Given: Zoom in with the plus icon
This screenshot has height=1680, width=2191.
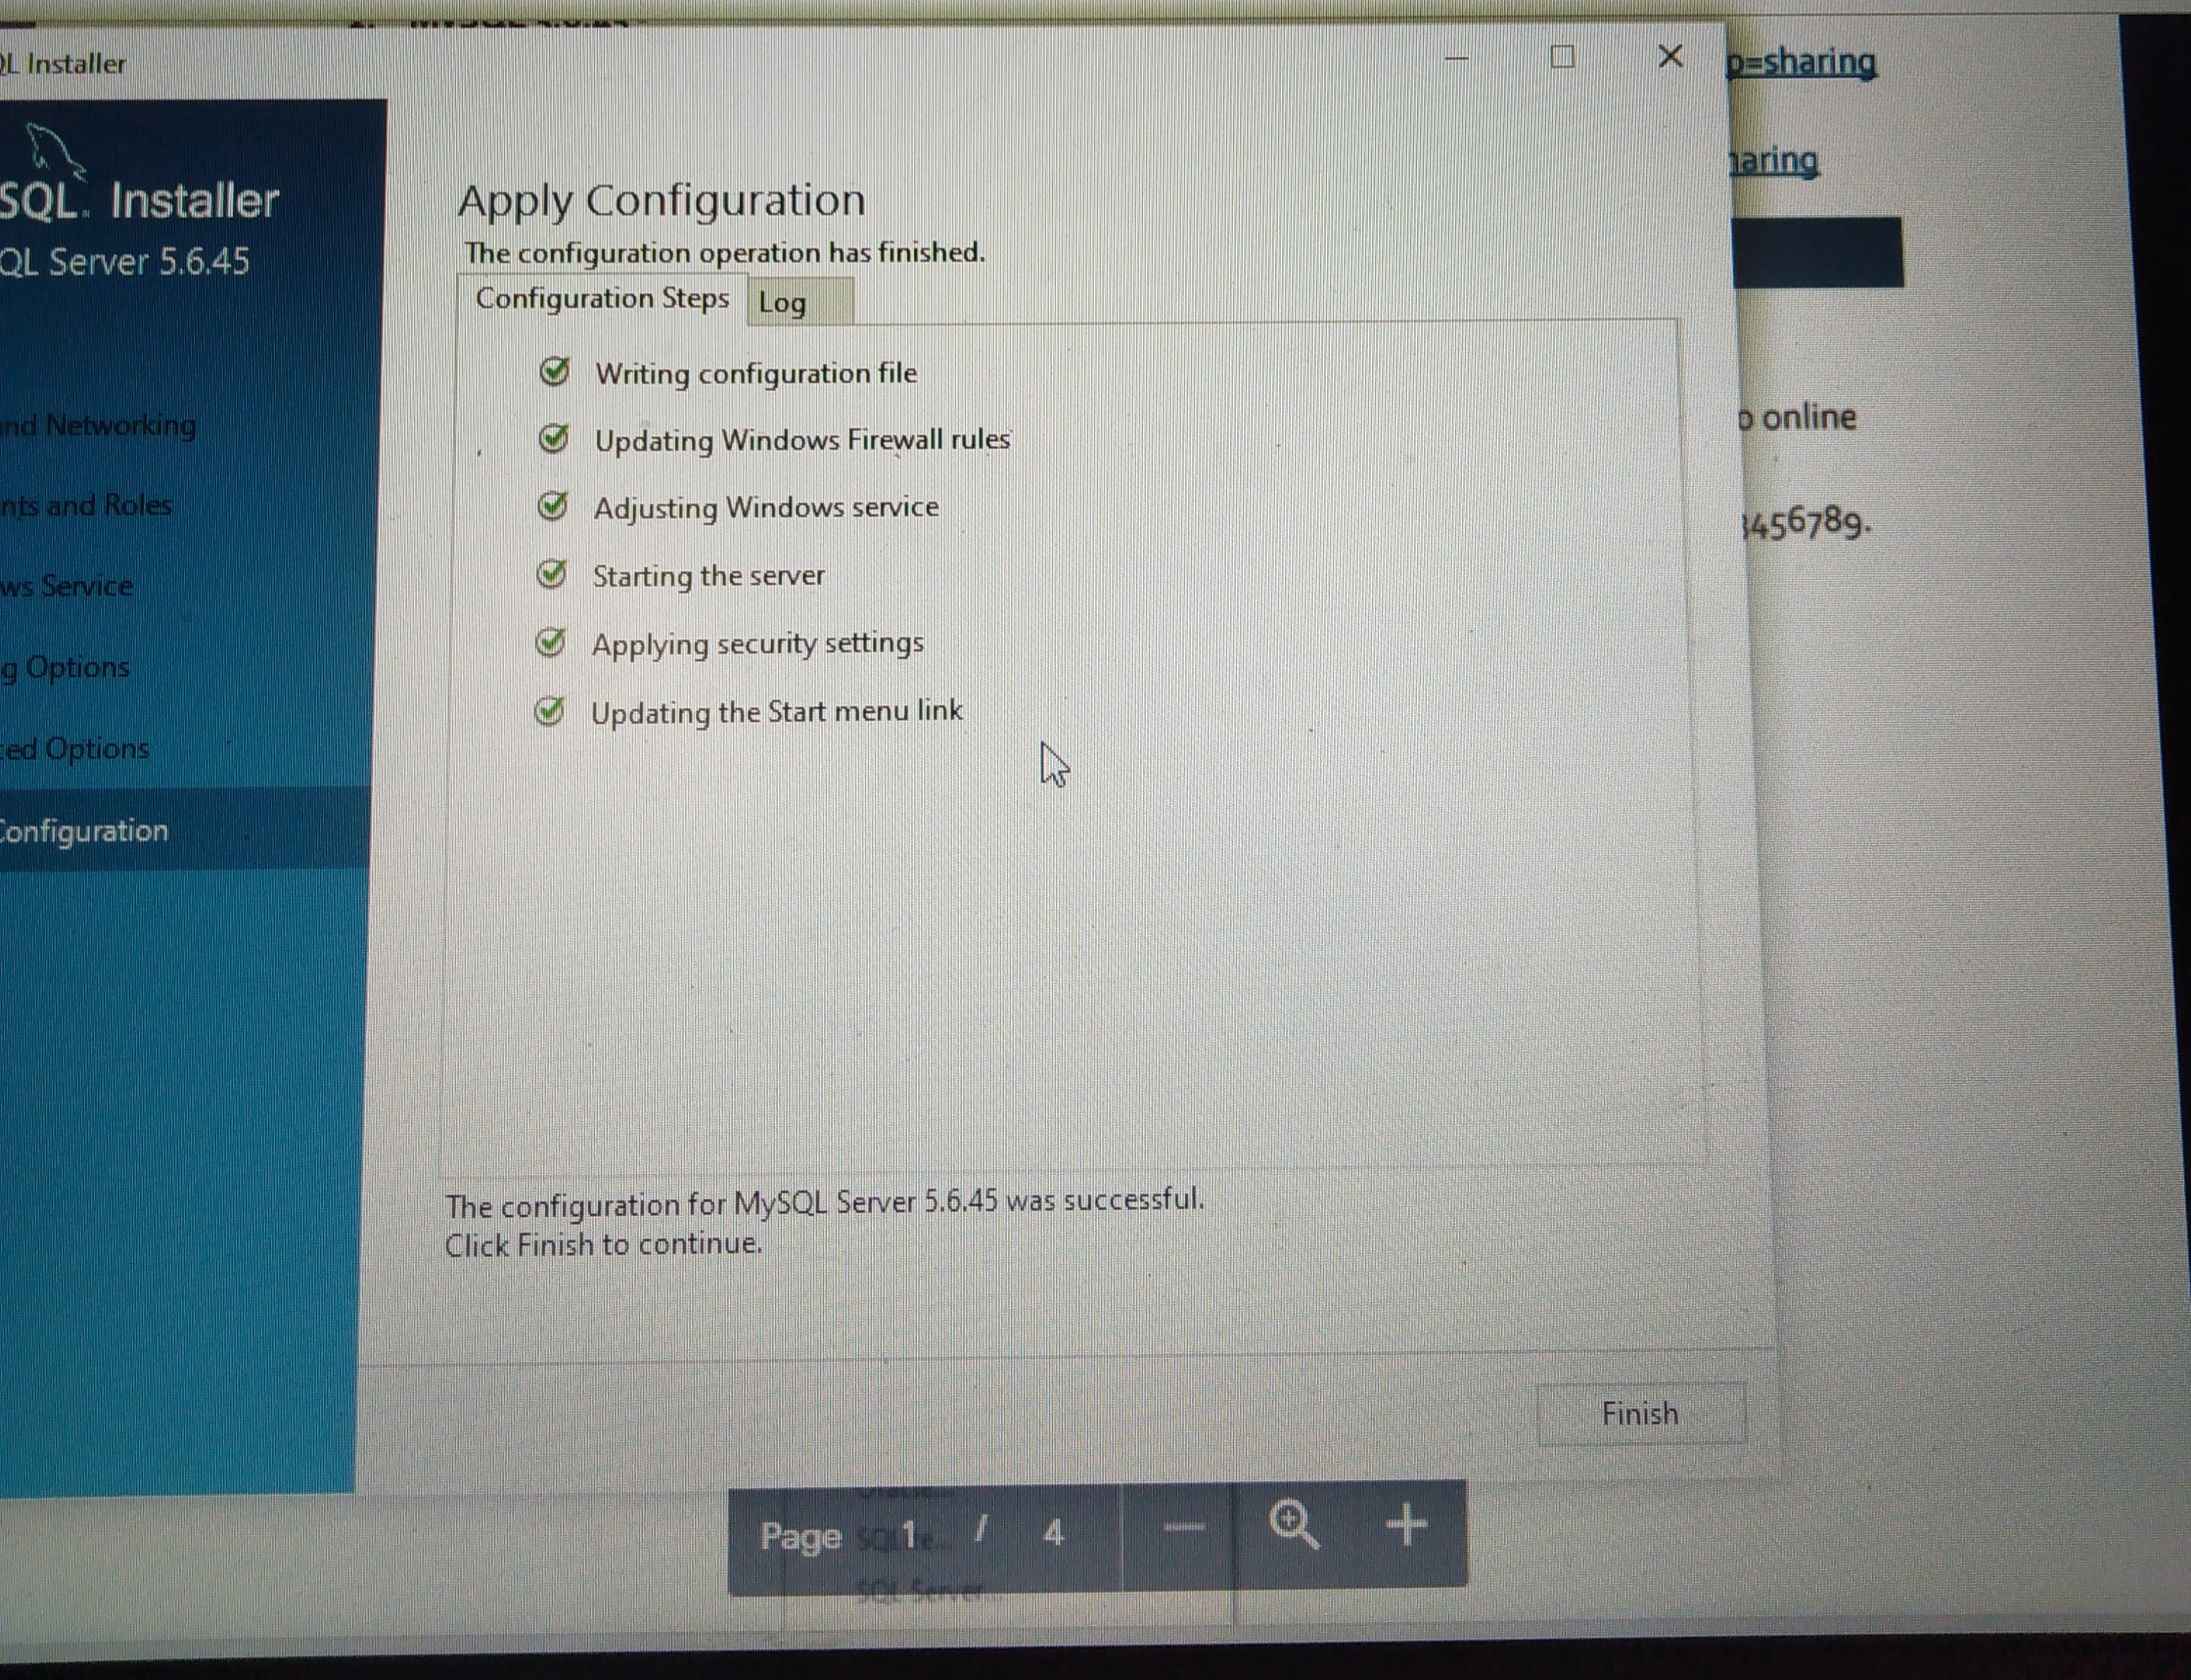Looking at the screenshot, I should 1406,1525.
